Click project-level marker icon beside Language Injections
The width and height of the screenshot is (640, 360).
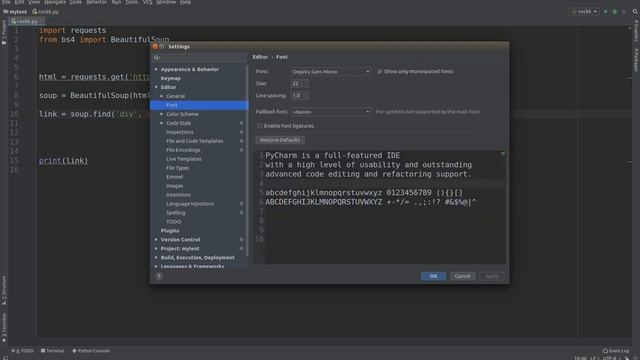click(x=241, y=204)
